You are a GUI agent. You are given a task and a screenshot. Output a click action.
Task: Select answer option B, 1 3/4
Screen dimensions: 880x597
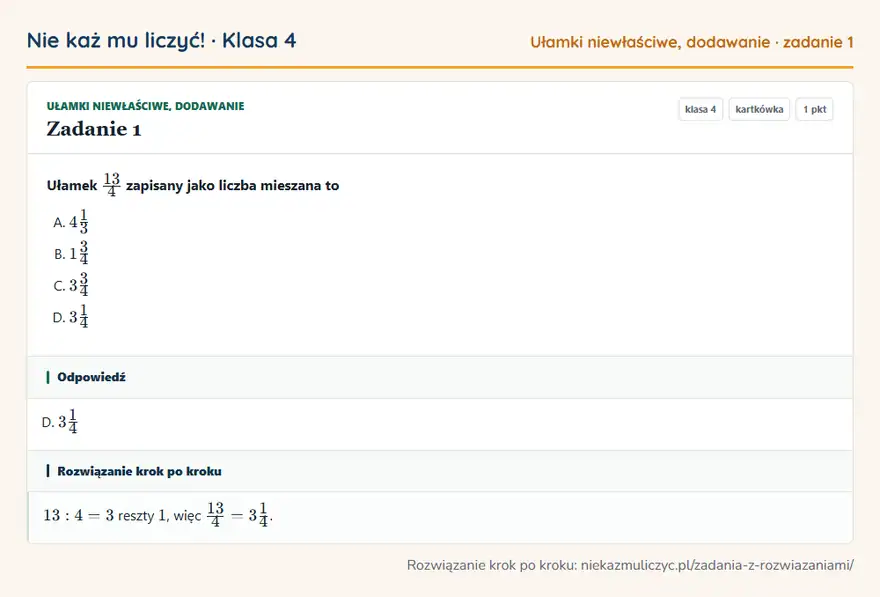pos(71,254)
